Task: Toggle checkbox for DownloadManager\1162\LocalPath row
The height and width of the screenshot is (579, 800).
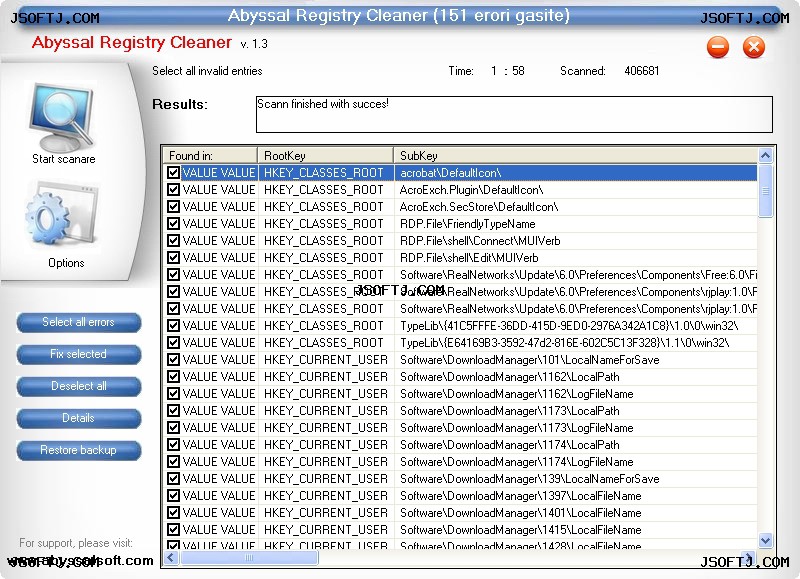Action: coord(173,376)
